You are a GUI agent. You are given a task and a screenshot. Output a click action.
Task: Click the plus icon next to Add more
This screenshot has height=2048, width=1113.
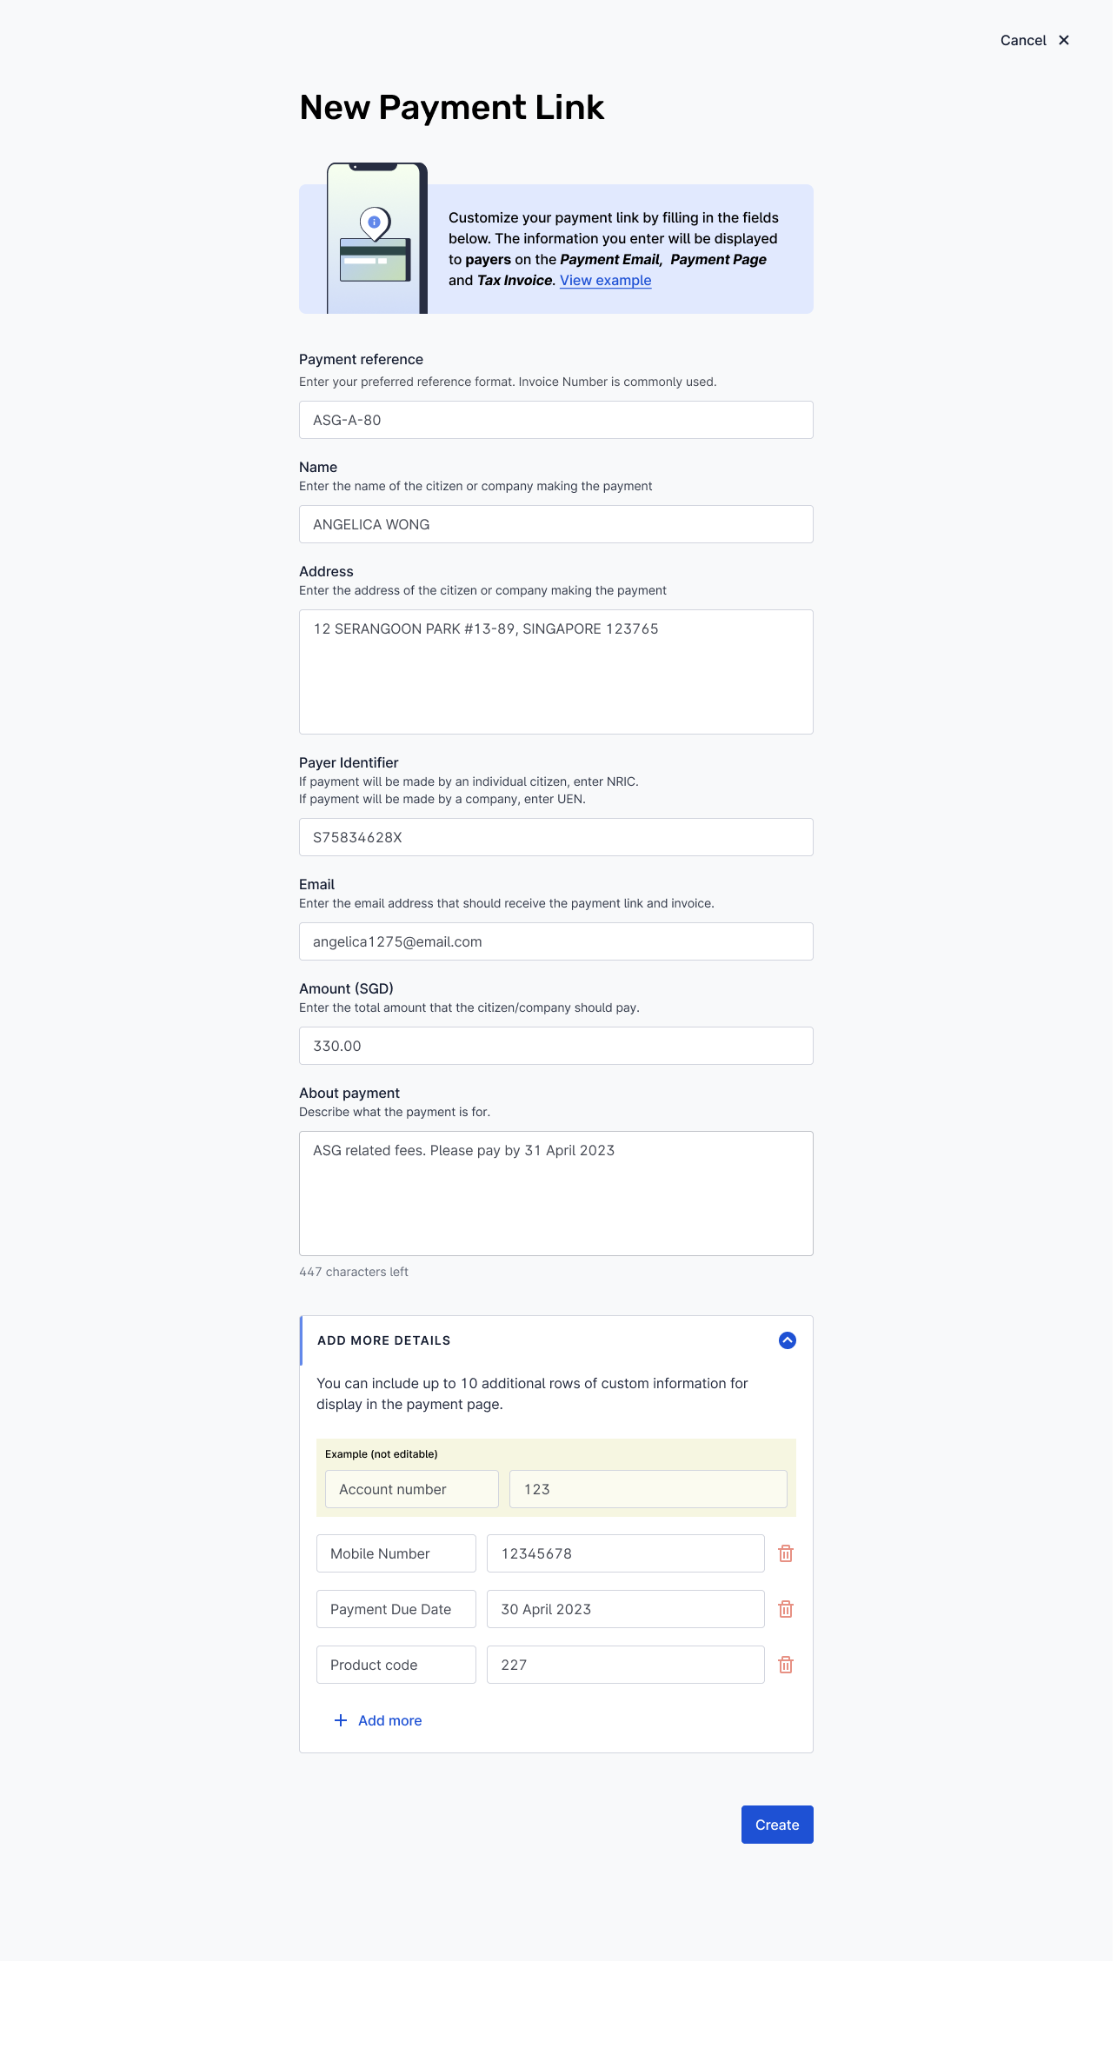click(x=340, y=1720)
